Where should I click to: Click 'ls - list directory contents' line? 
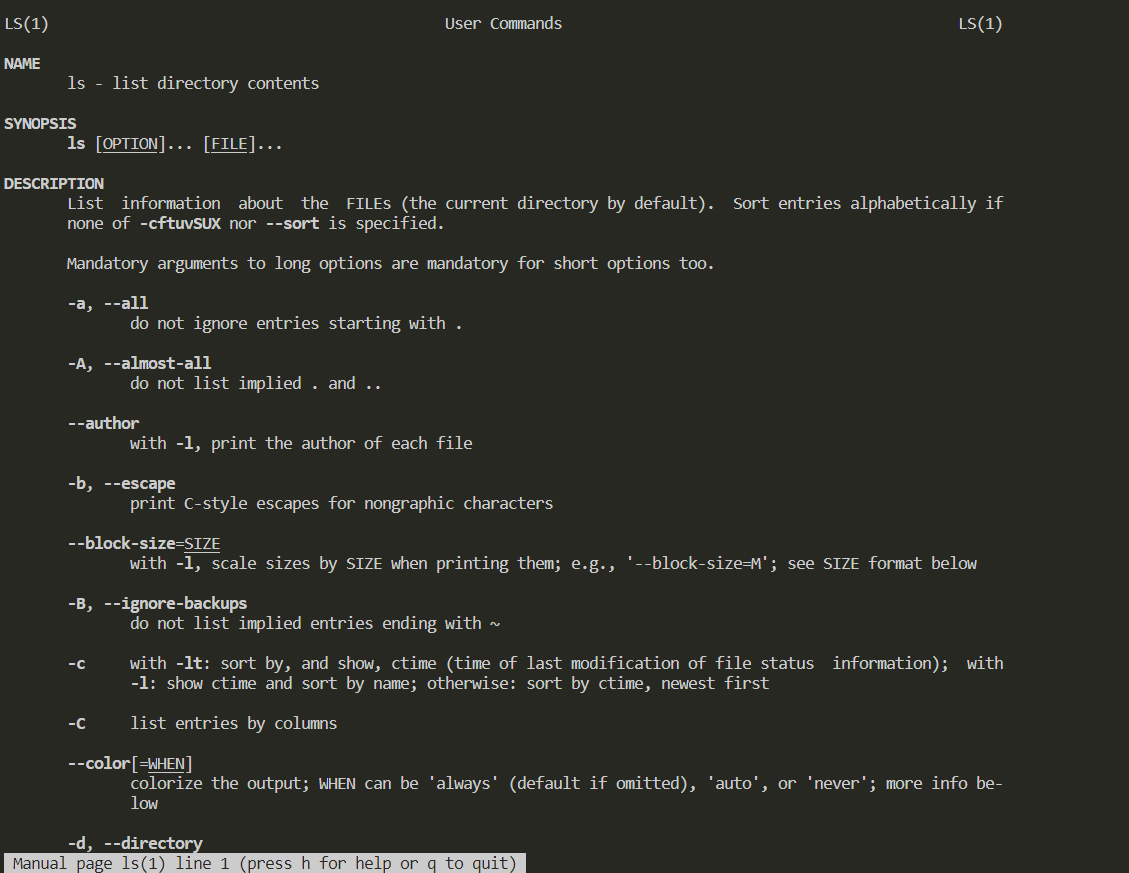[193, 84]
